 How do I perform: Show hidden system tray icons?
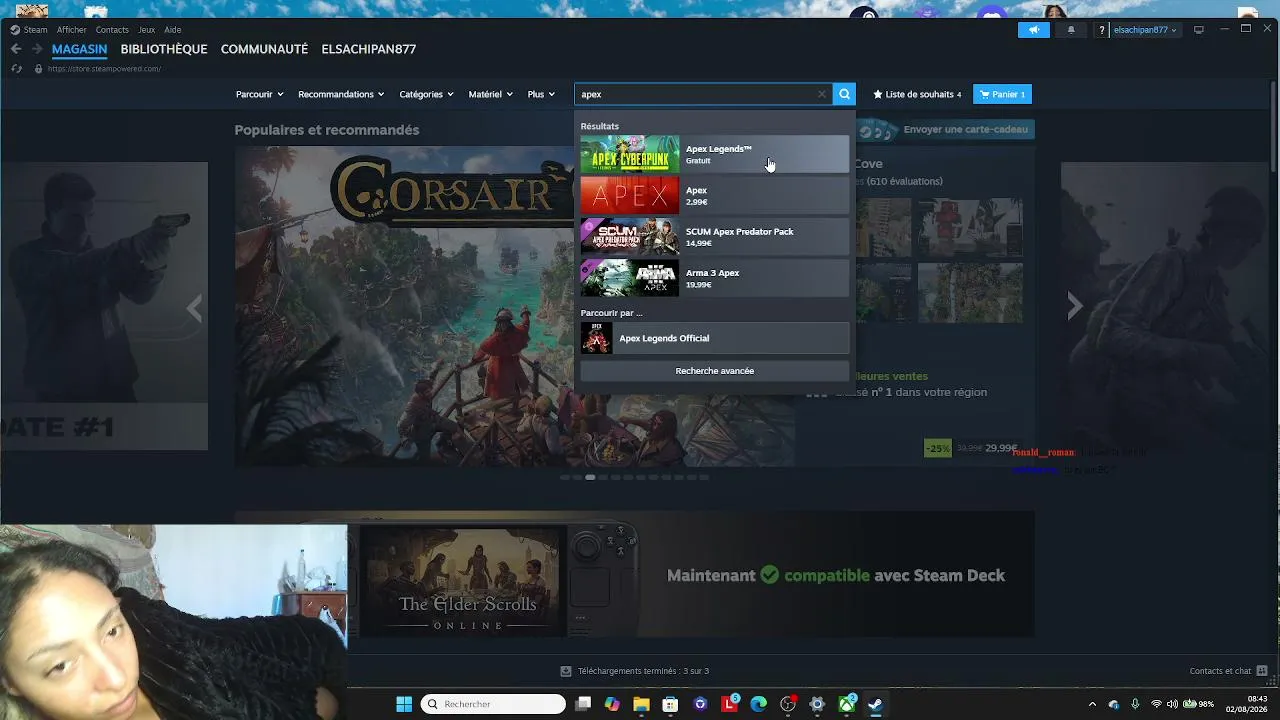(1092, 704)
